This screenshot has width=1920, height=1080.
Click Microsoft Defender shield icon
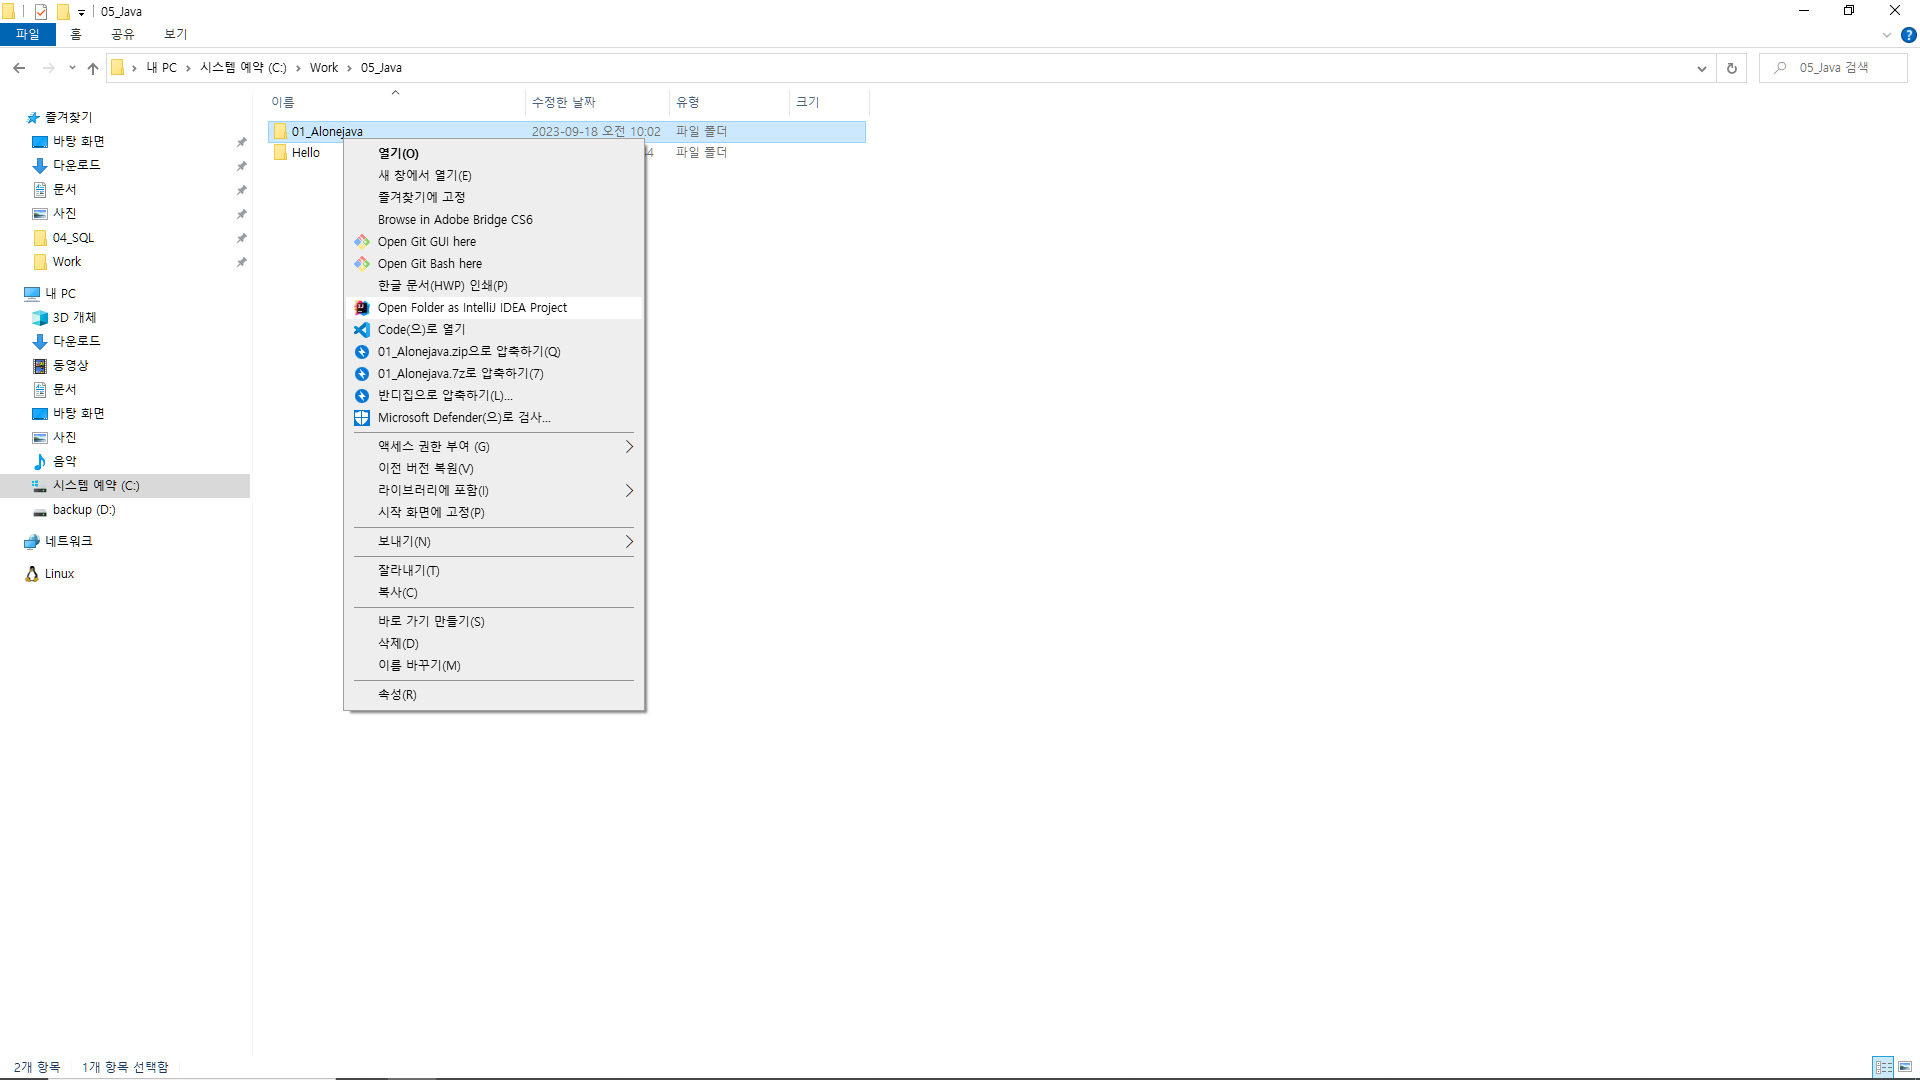point(362,418)
